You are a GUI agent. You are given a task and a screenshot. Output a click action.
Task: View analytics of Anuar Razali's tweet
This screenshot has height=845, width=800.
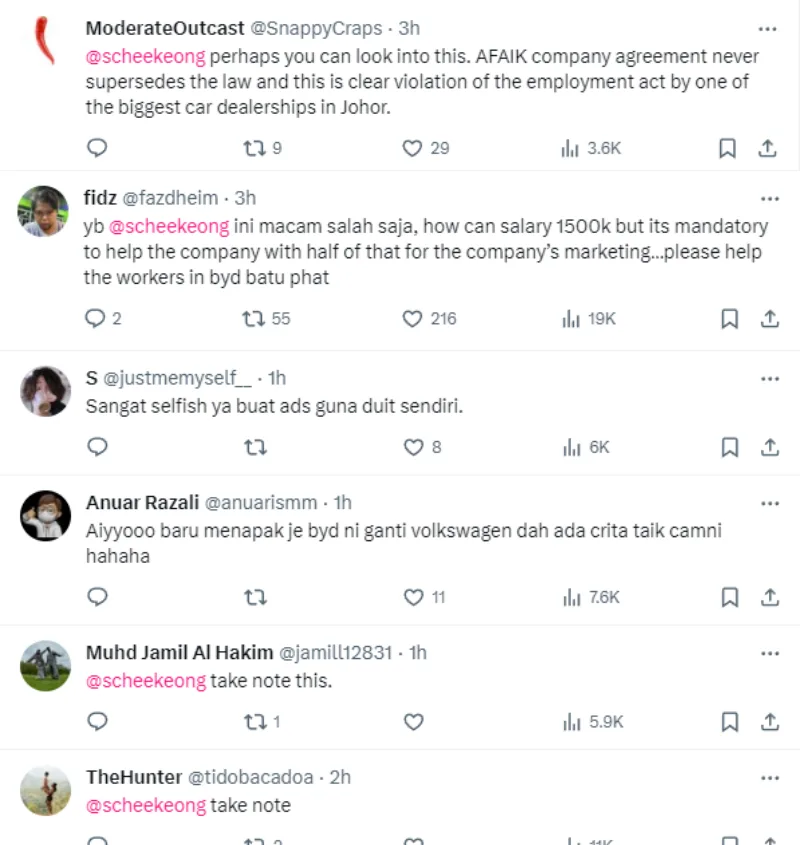point(571,597)
